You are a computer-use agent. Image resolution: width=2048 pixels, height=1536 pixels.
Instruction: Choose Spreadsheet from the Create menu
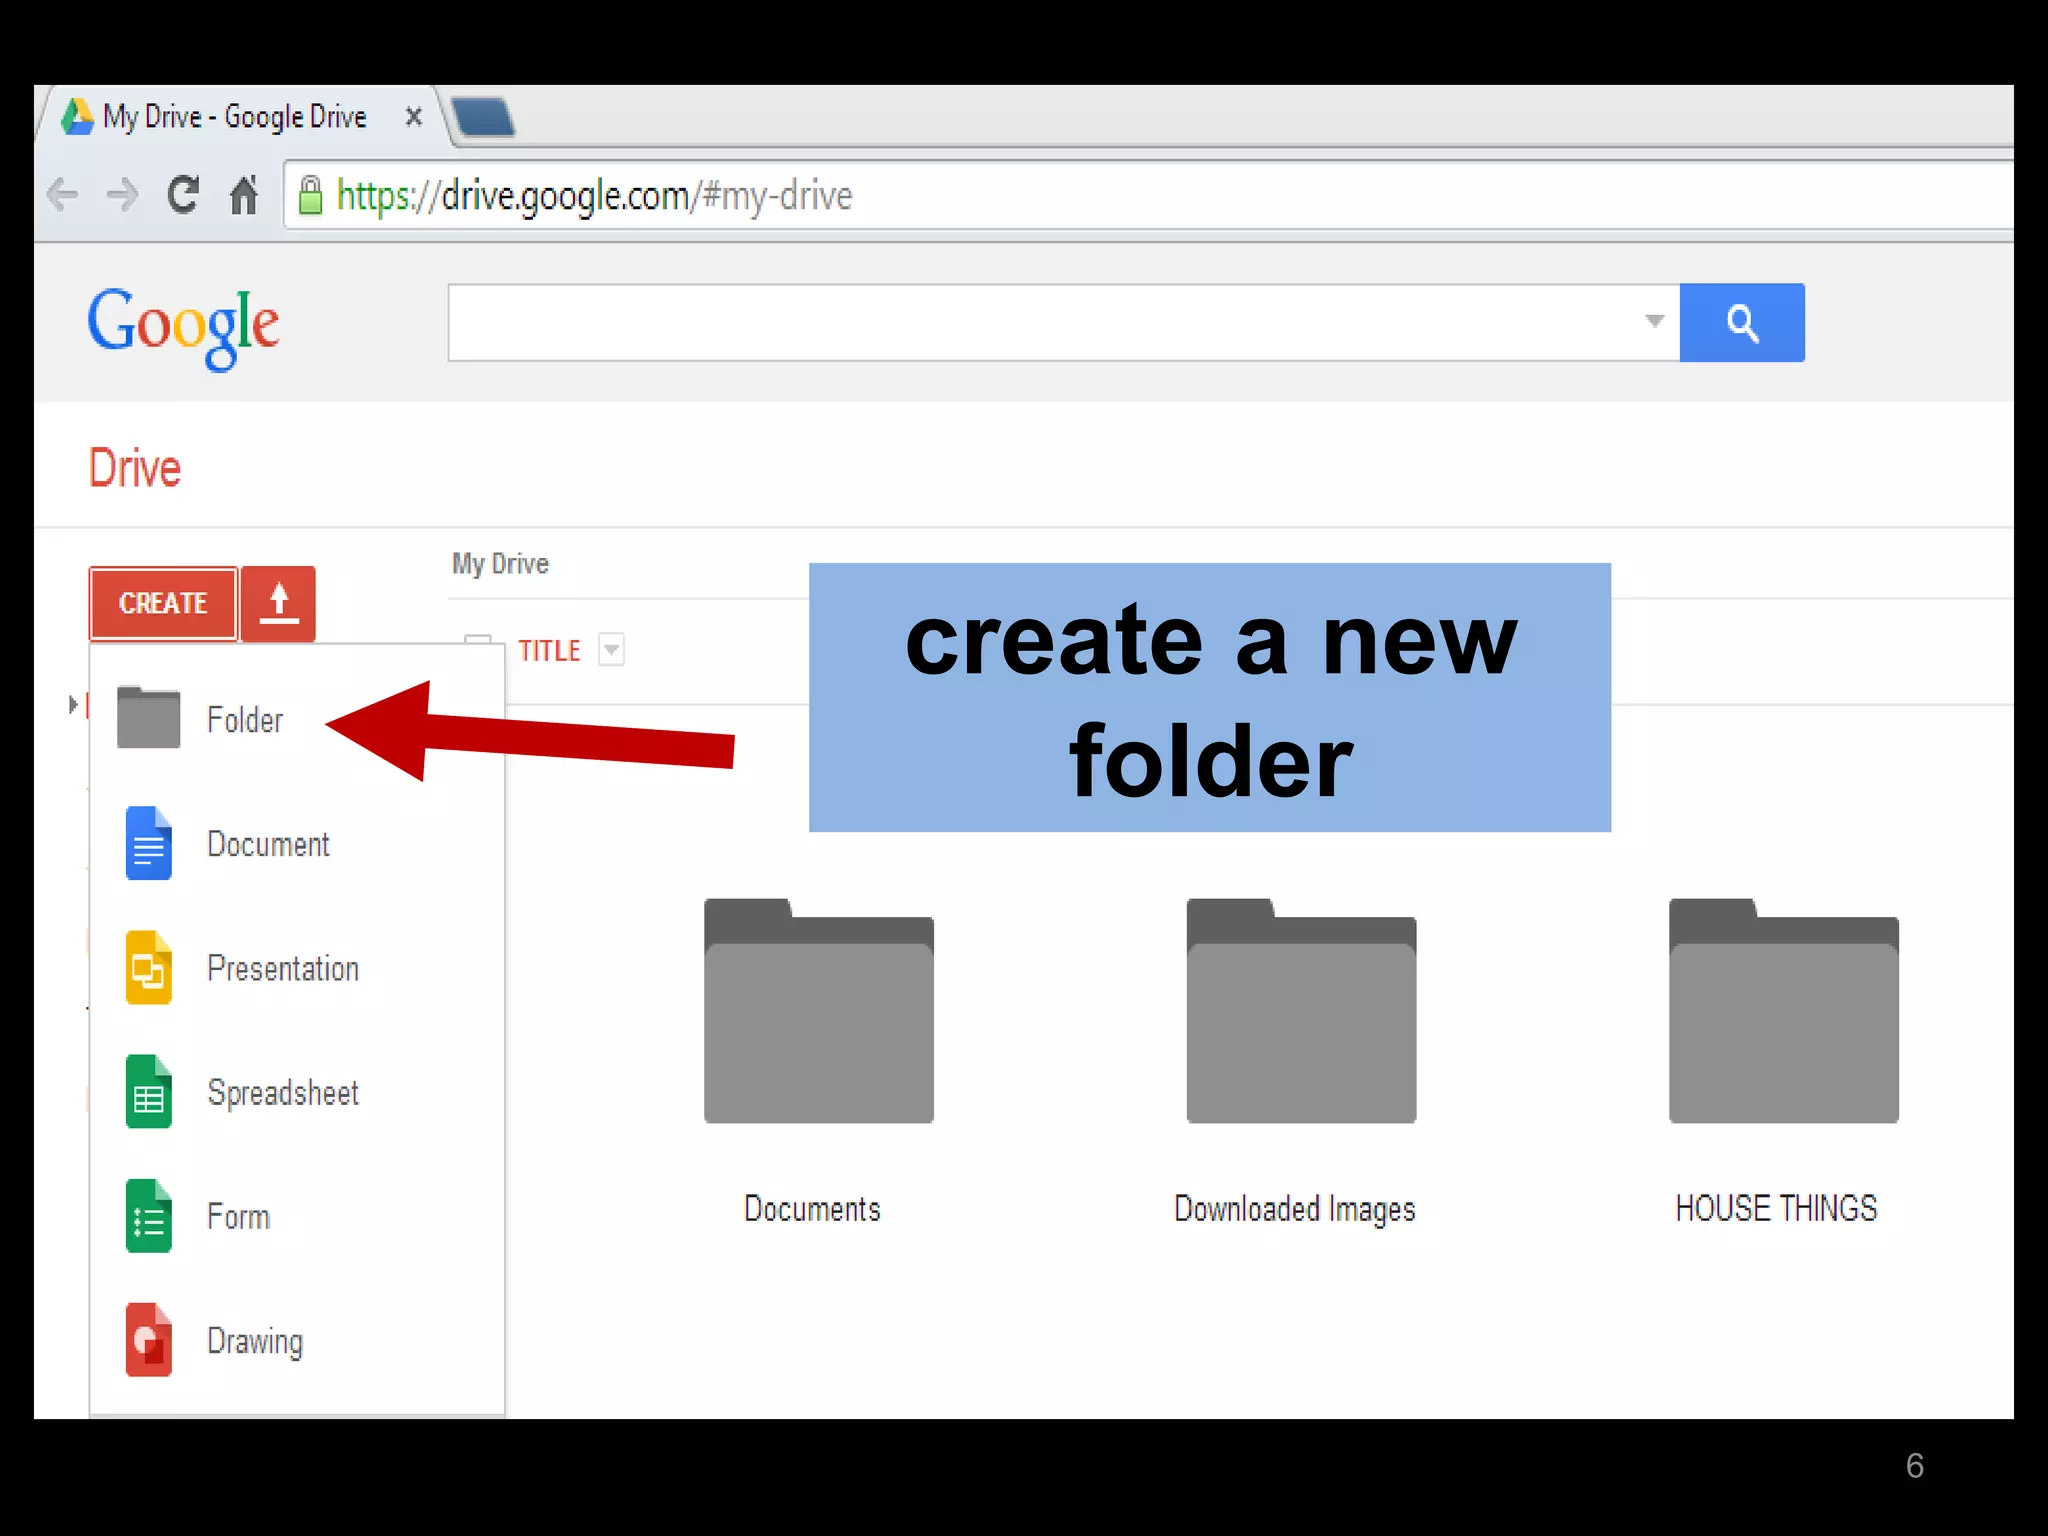click(x=297, y=1092)
